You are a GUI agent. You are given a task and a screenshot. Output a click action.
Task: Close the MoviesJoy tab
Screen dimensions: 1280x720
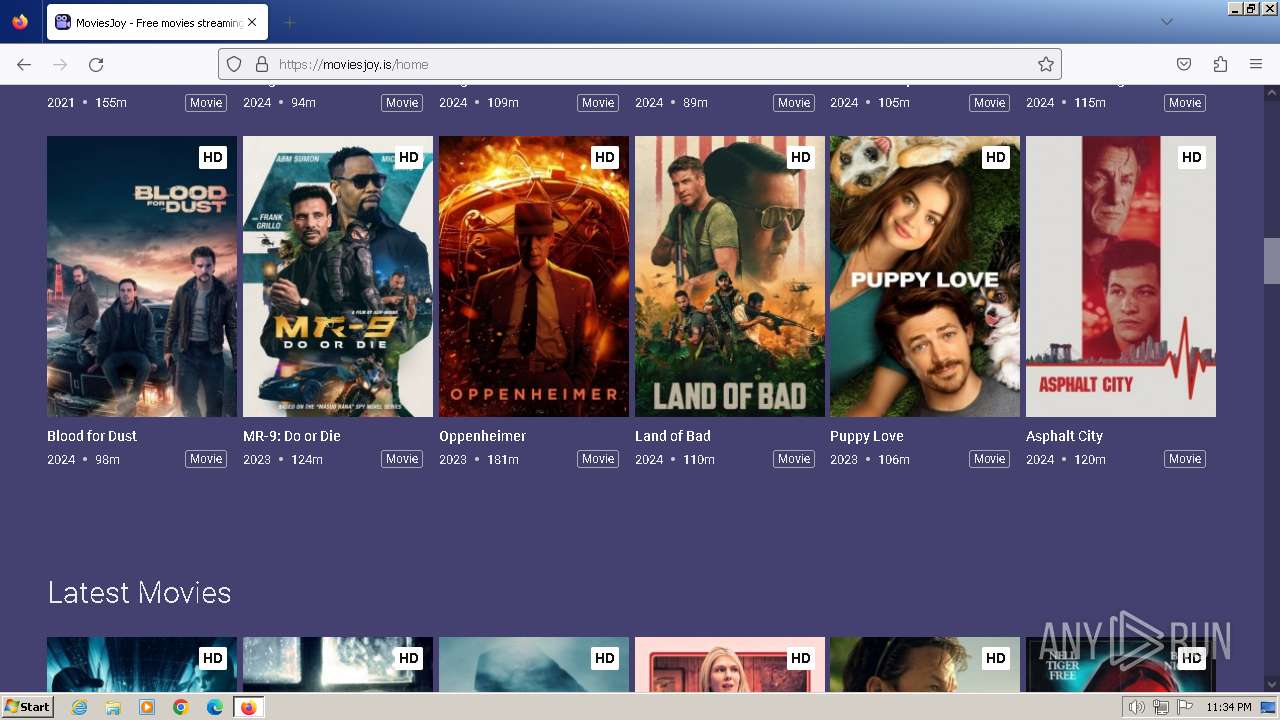coord(252,22)
